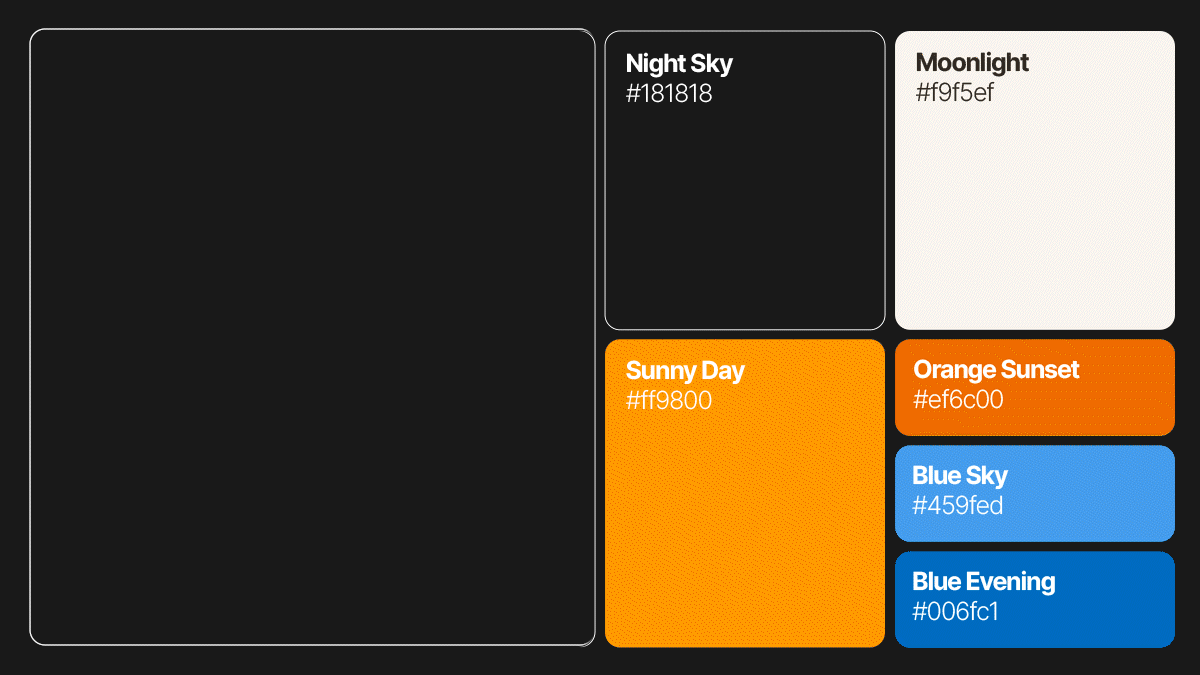Click the "Sunny Day" title text

click(x=685, y=371)
